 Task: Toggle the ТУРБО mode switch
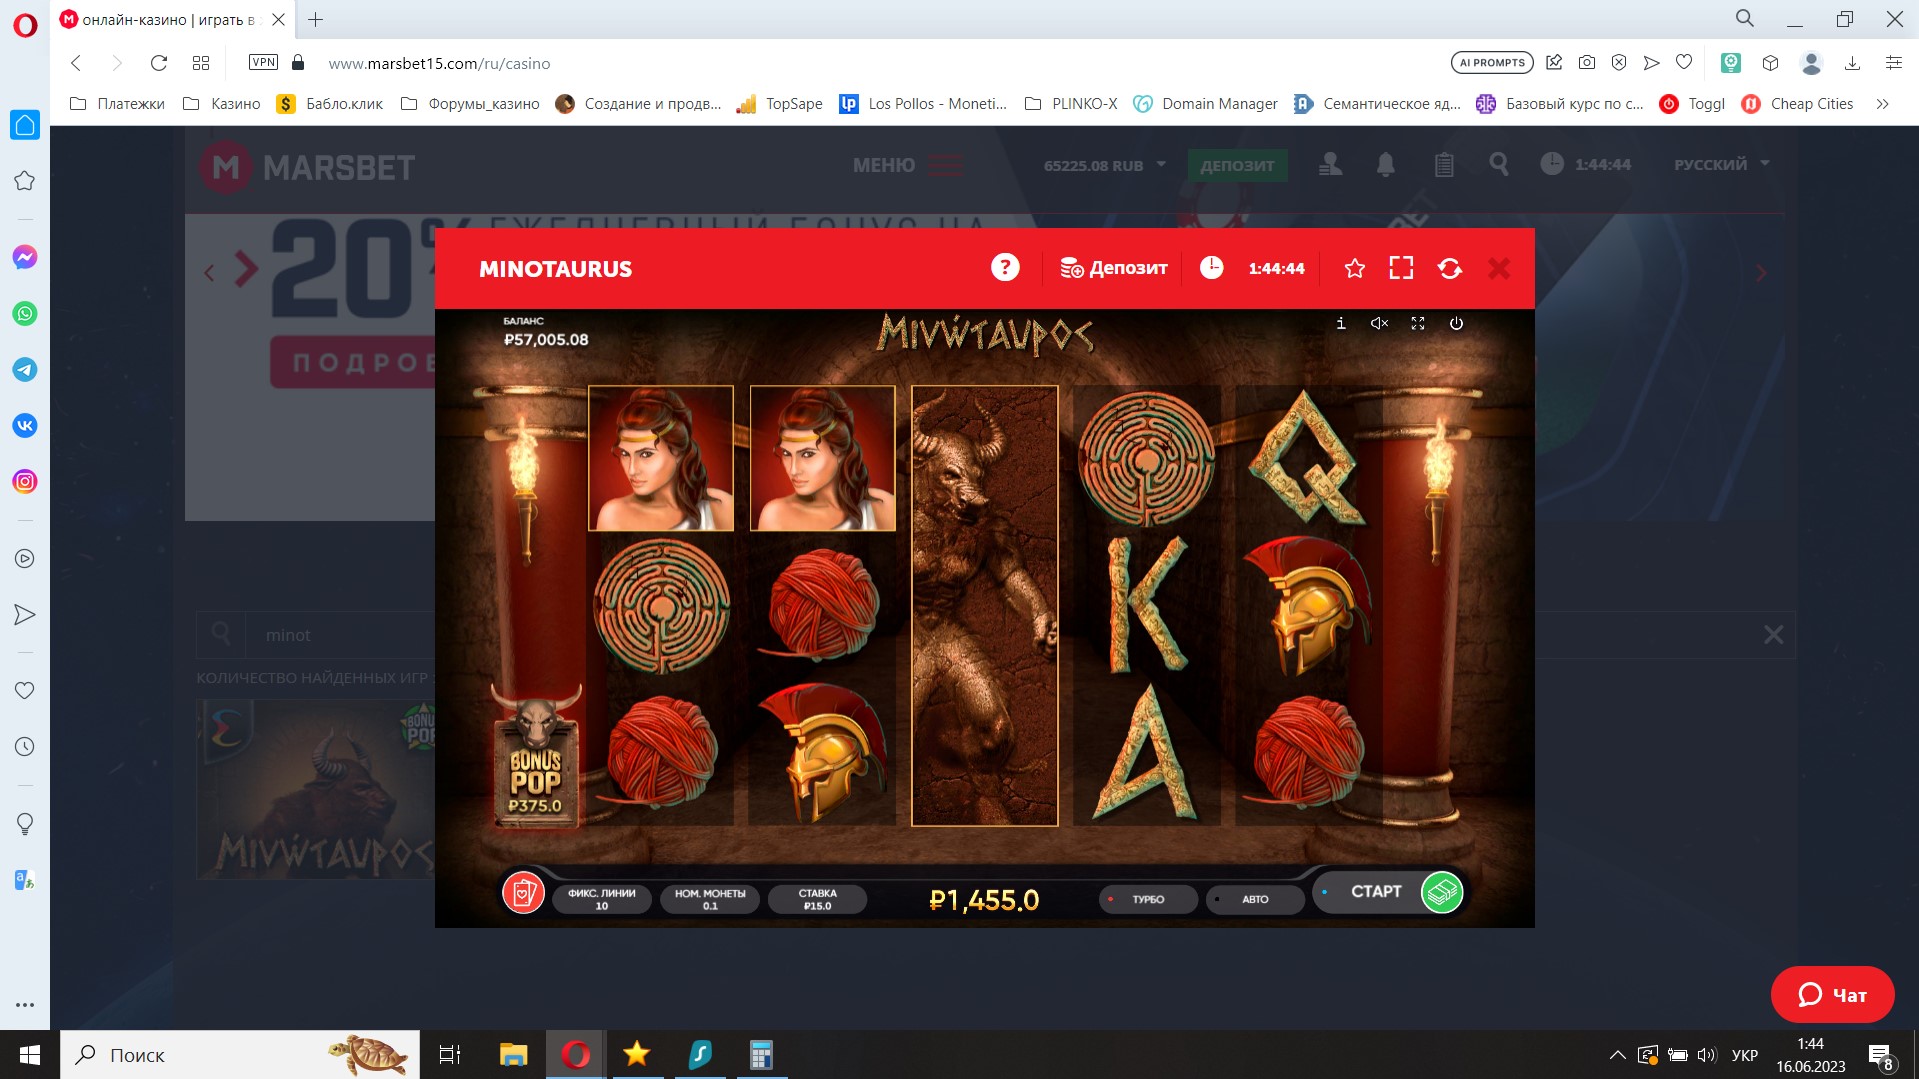[1148, 899]
